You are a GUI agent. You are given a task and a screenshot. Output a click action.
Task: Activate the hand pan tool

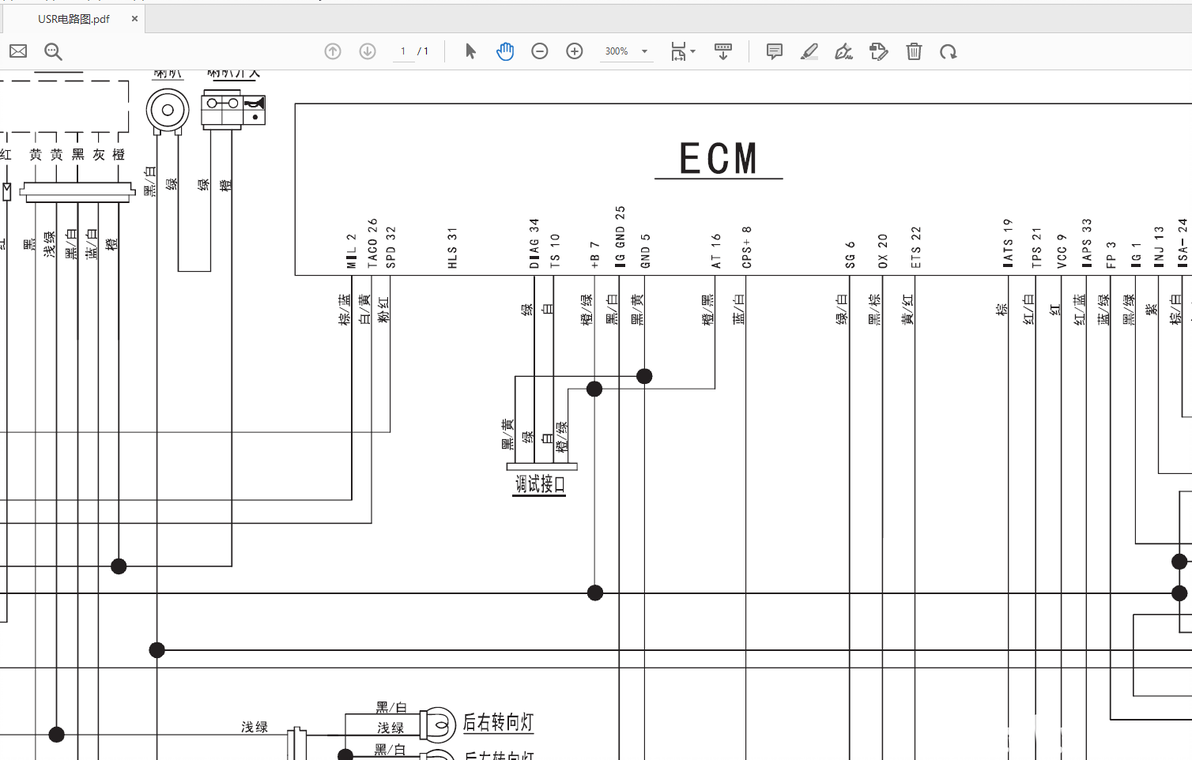[x=505, y=52]
